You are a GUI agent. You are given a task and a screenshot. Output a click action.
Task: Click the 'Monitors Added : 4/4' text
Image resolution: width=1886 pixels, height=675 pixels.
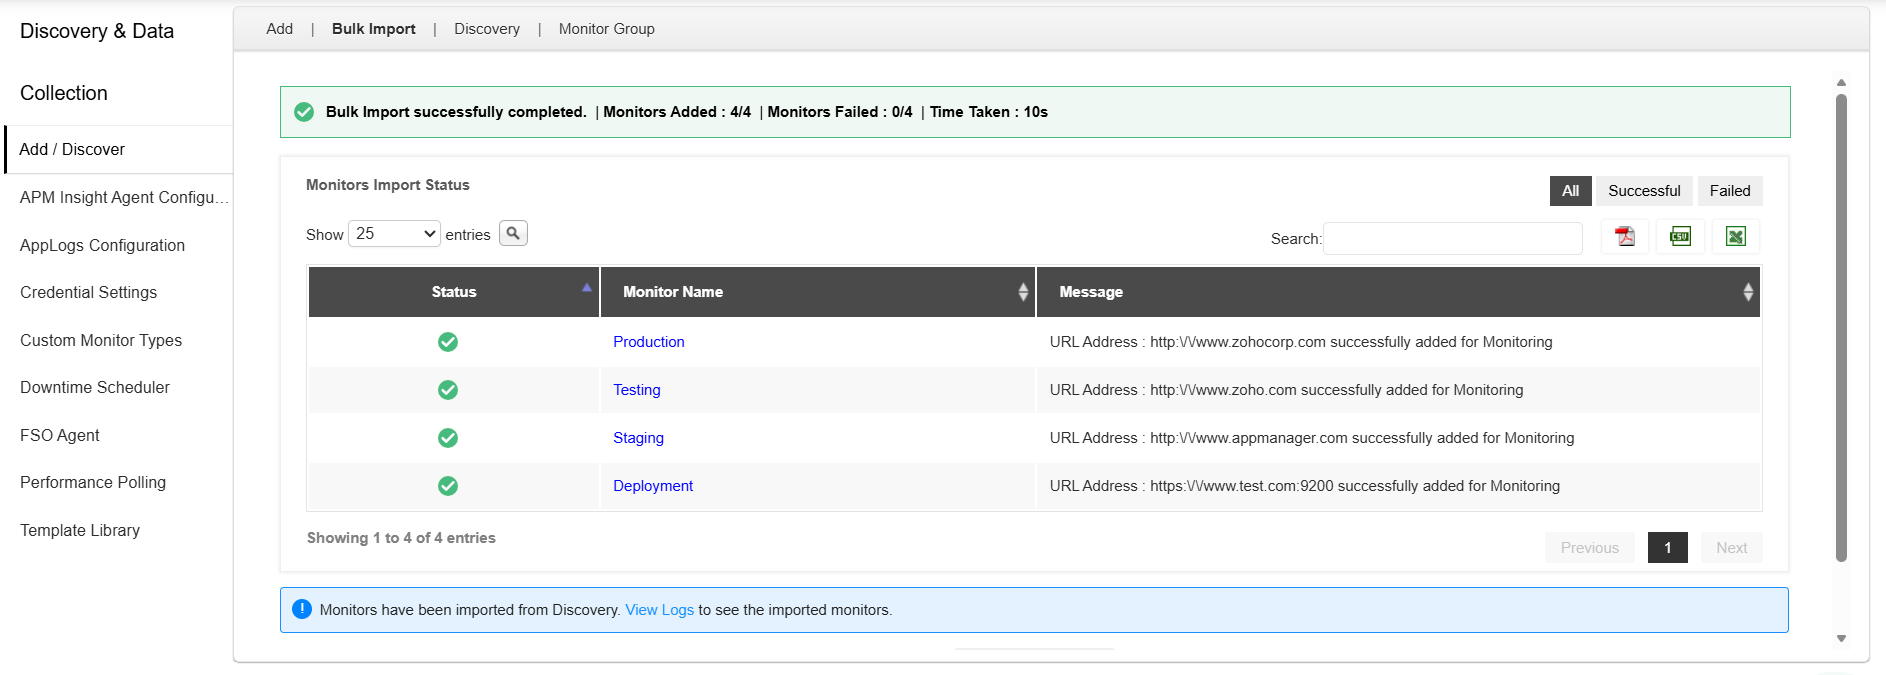click(677, 112)
